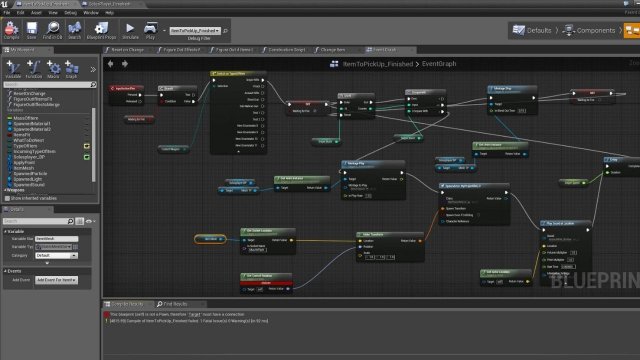
Task: Click the Components mode icon
Action: tap(568, 30)
